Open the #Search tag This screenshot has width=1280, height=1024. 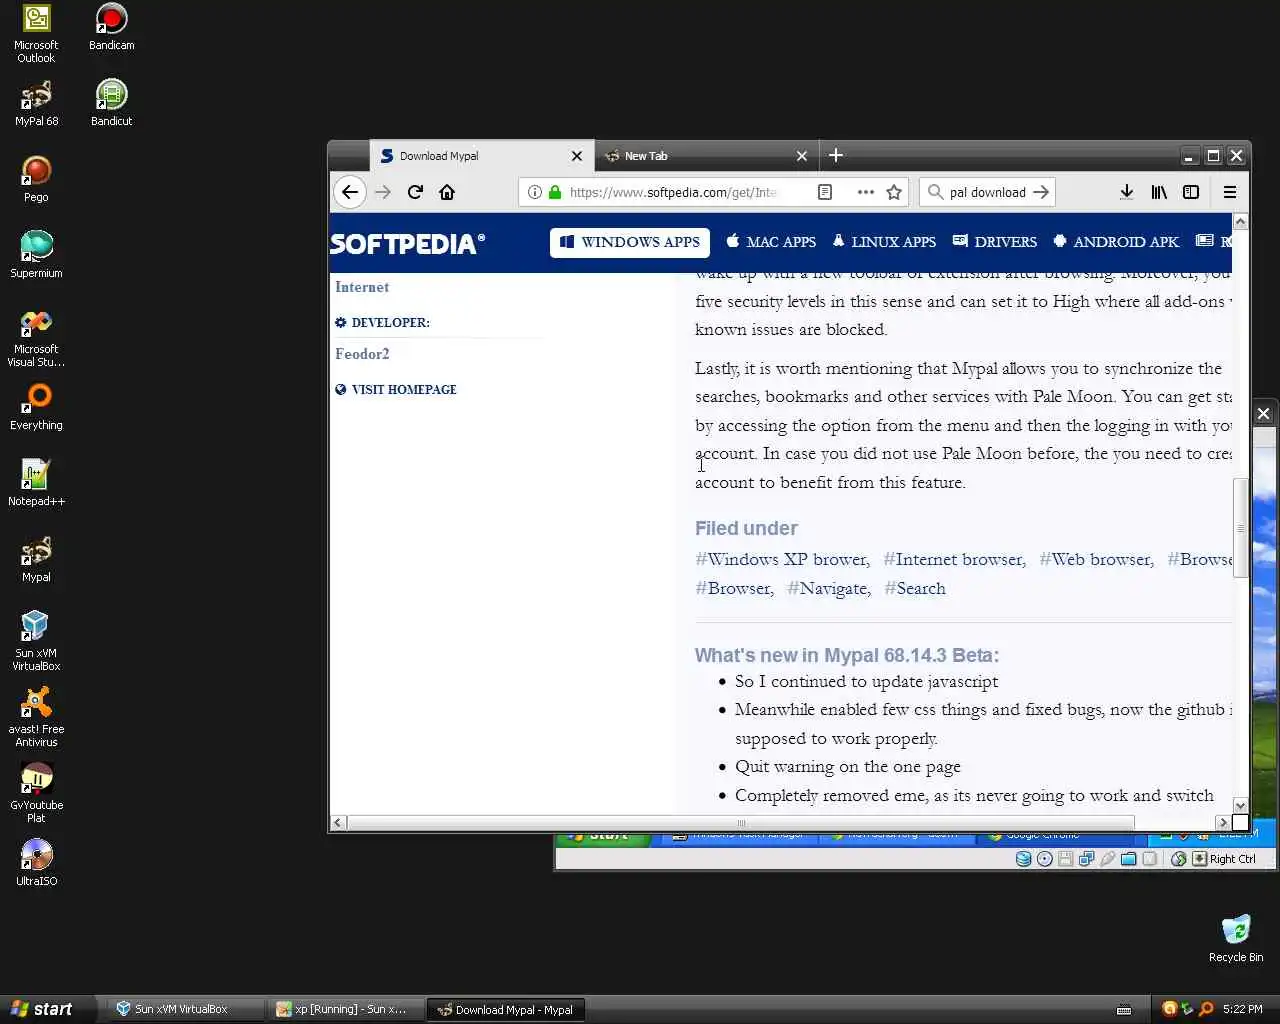click(x=915, y=589)
